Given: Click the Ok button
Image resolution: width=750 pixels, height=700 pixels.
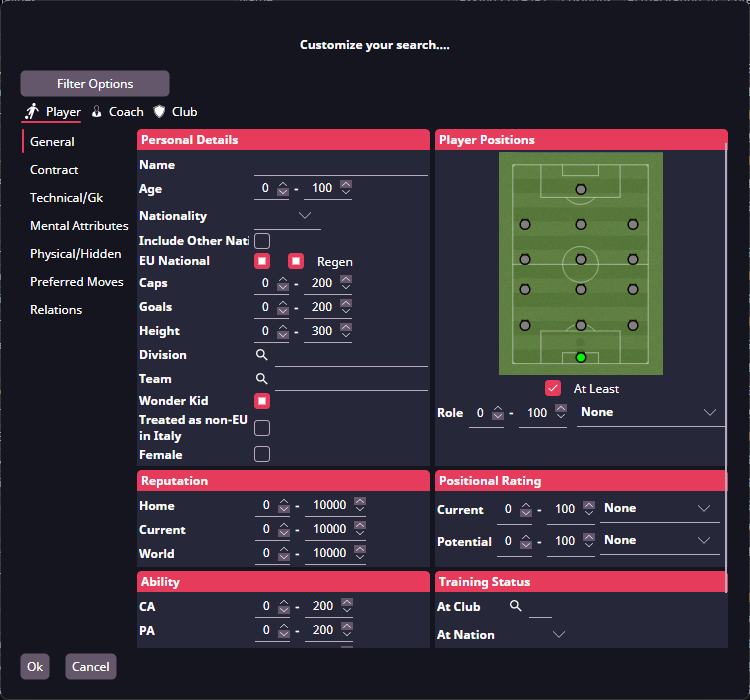Looking at the screenshot, I should (35, 667).
